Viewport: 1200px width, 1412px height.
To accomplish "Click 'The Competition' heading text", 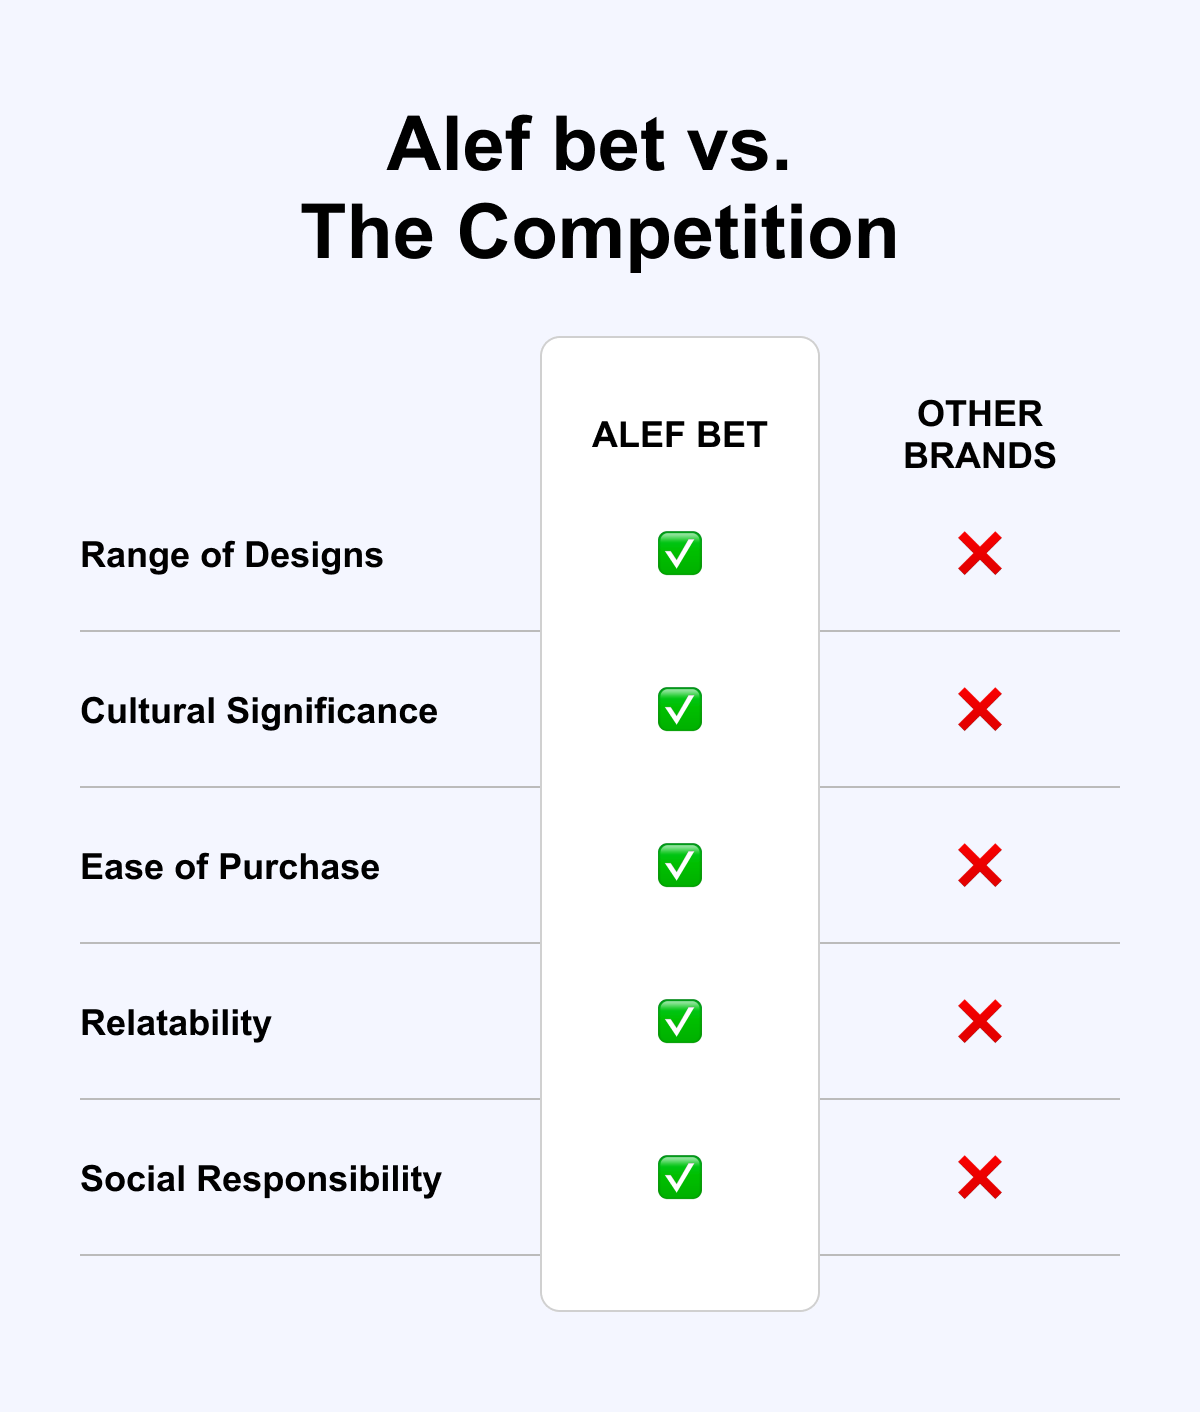I will [x=600, y=233].
